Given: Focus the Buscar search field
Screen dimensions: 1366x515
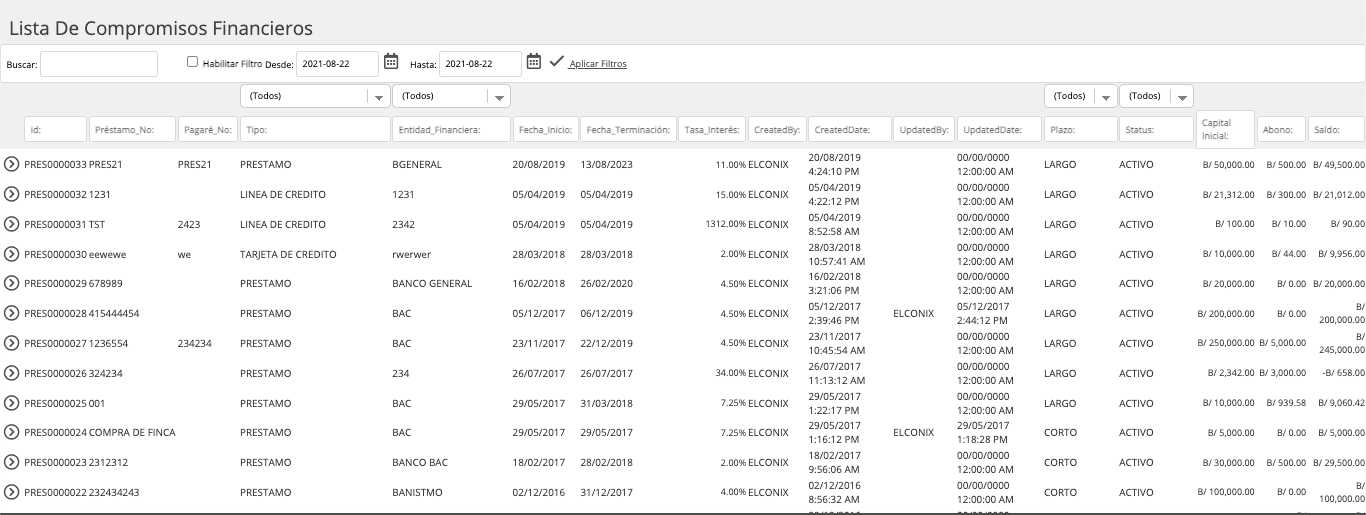Looking at the screenshot, I should coord(99,64).
